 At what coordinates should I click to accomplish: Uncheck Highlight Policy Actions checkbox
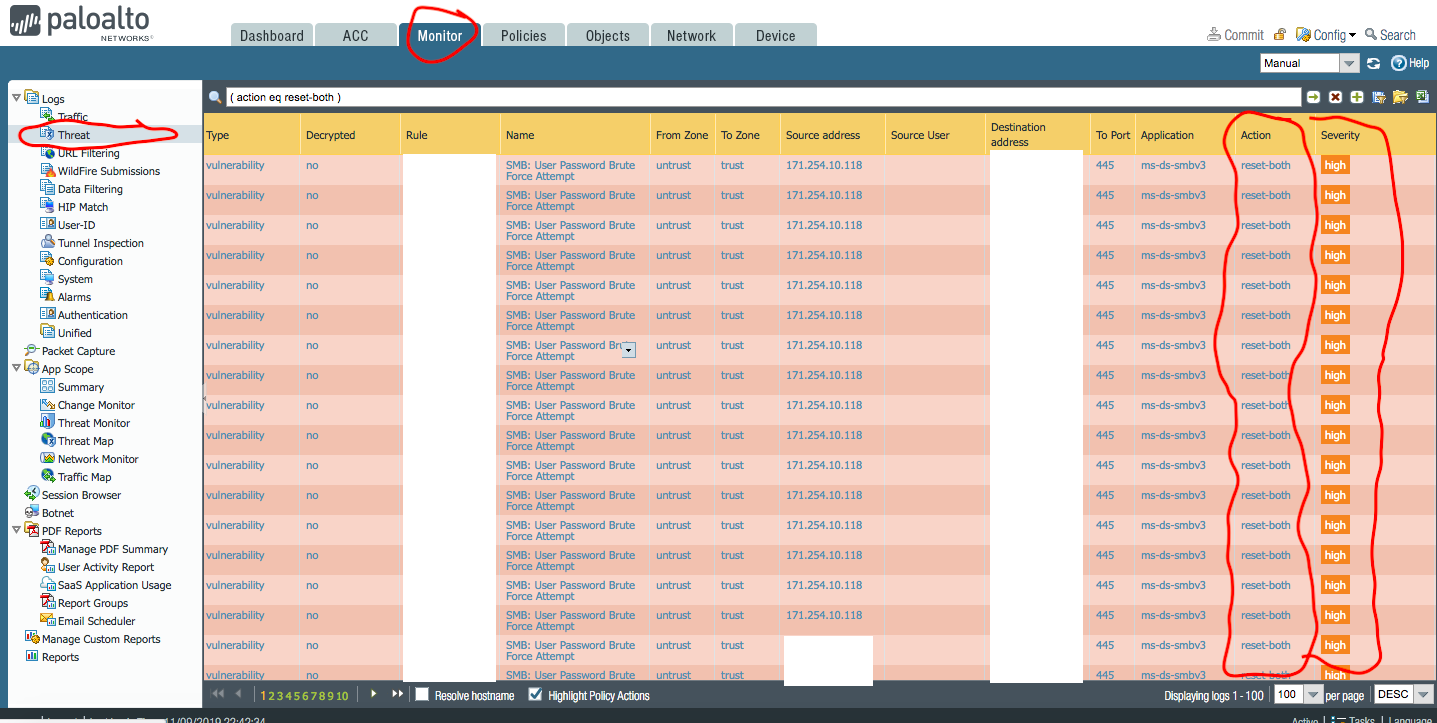coord(535,695)
